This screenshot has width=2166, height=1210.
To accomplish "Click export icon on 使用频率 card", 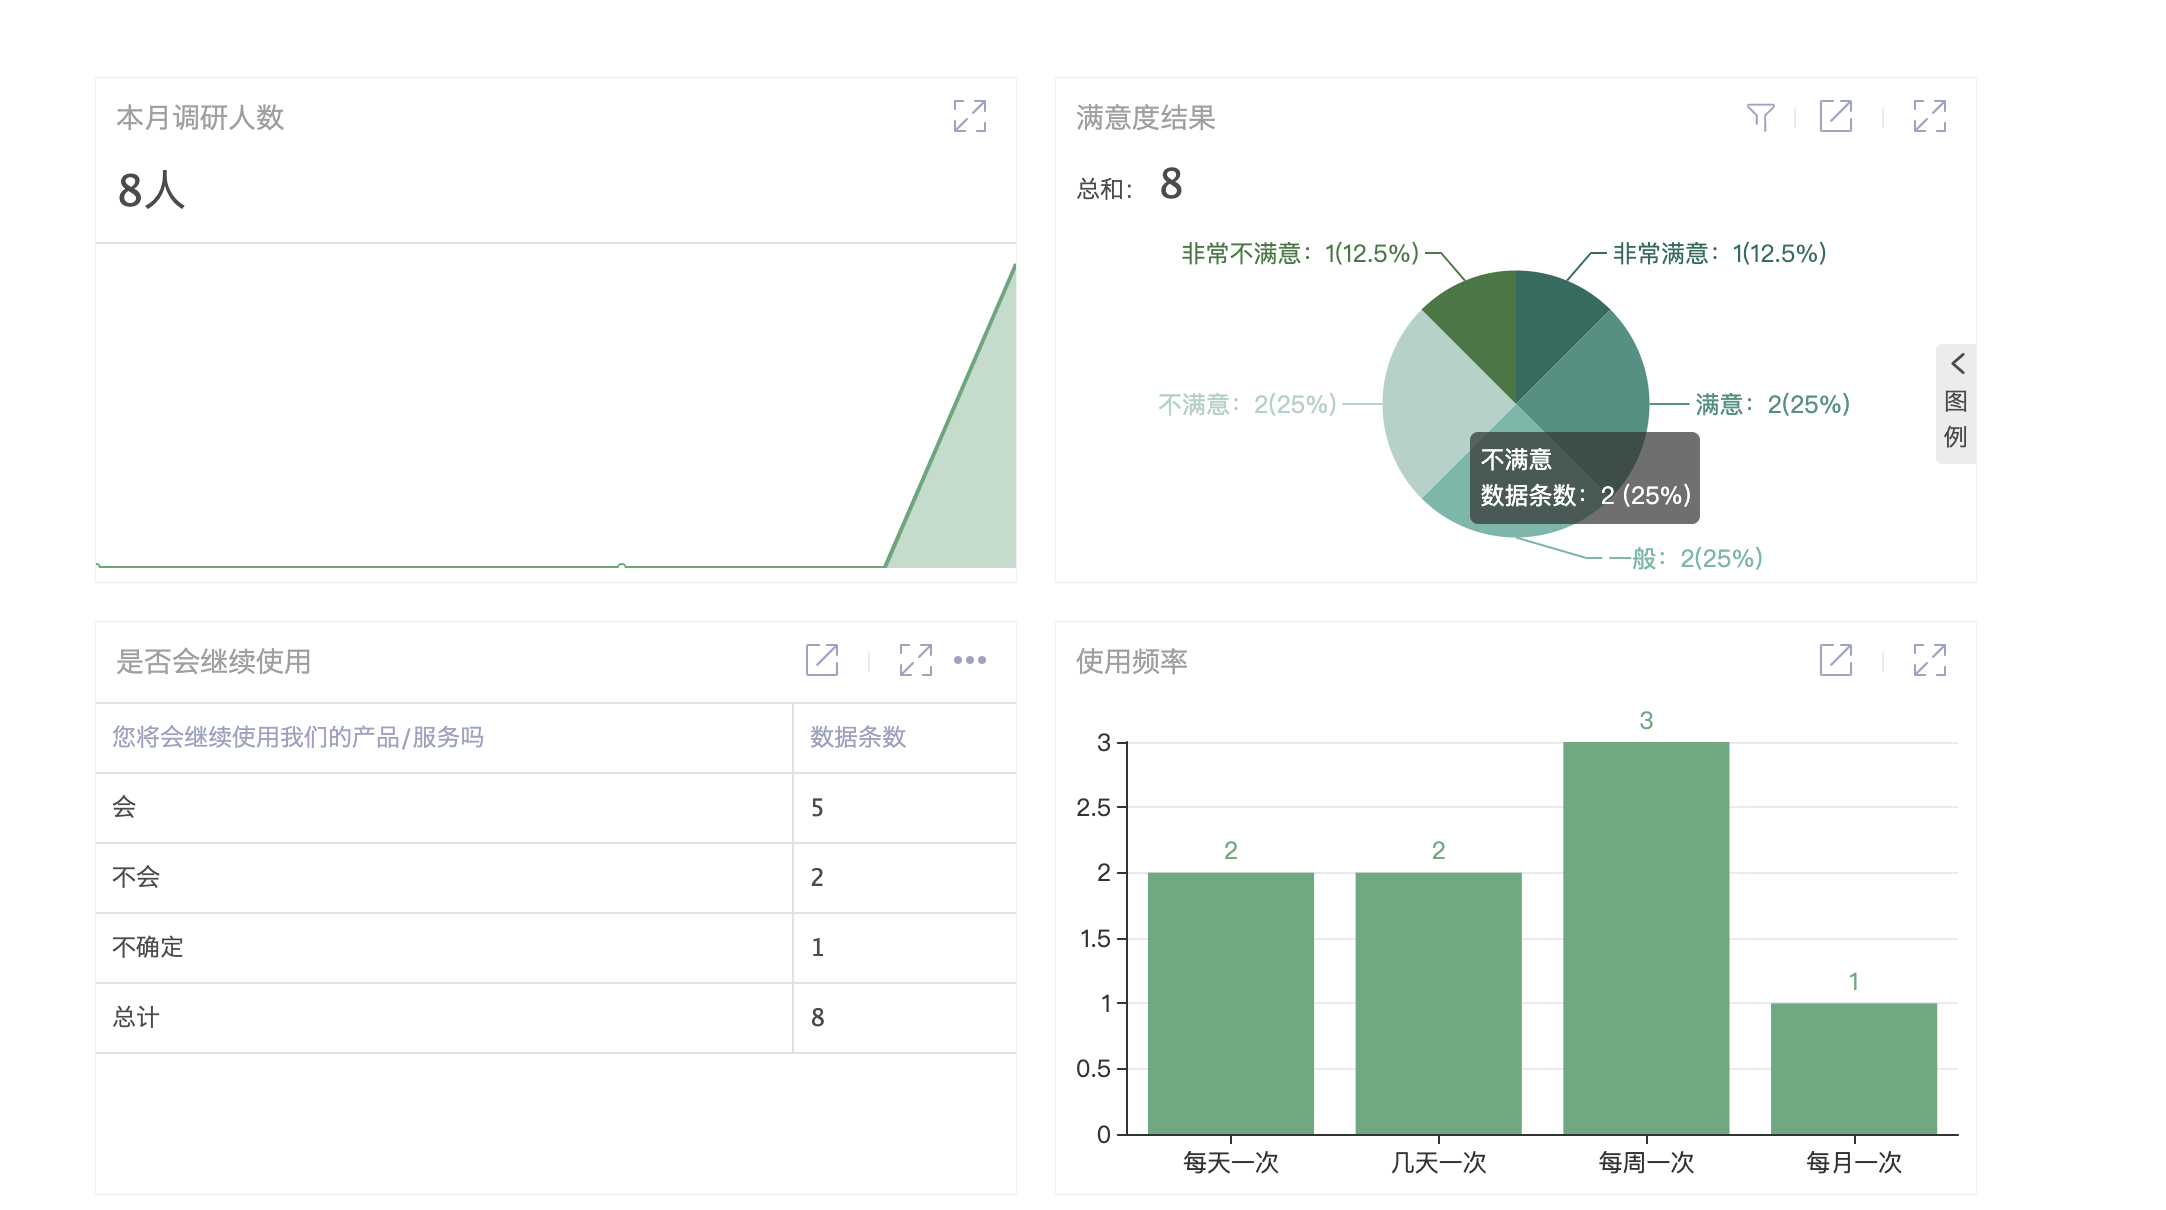I will (1835, 660).
